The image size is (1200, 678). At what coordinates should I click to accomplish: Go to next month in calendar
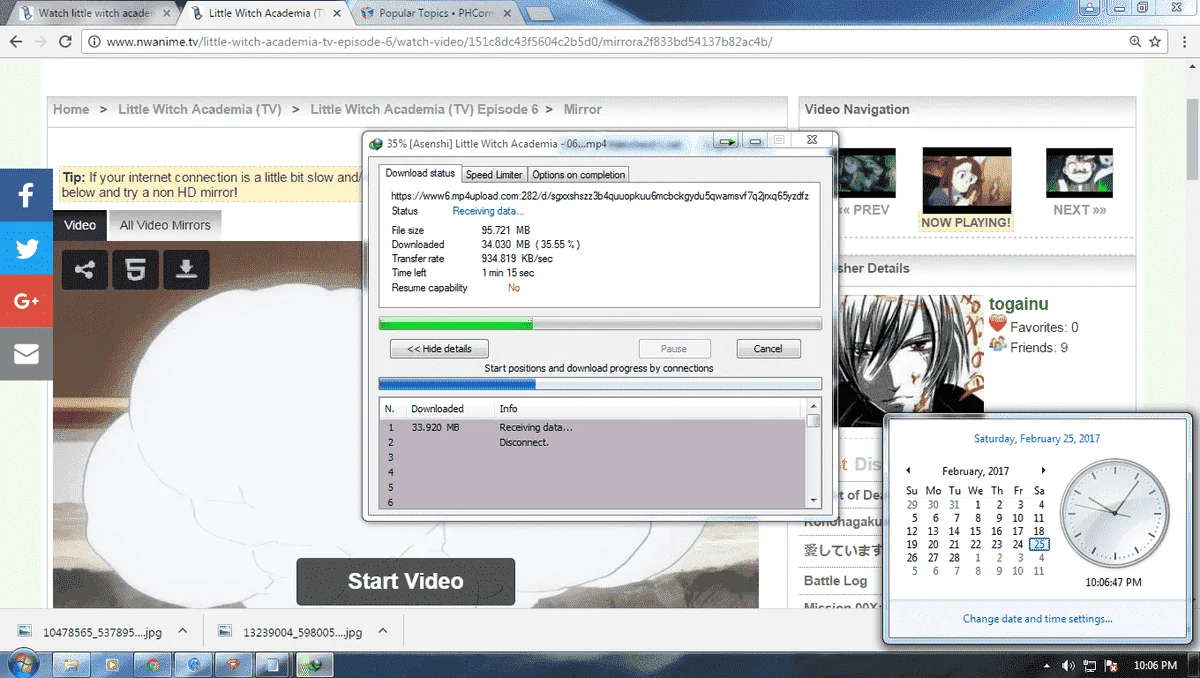pos(1043,471)
